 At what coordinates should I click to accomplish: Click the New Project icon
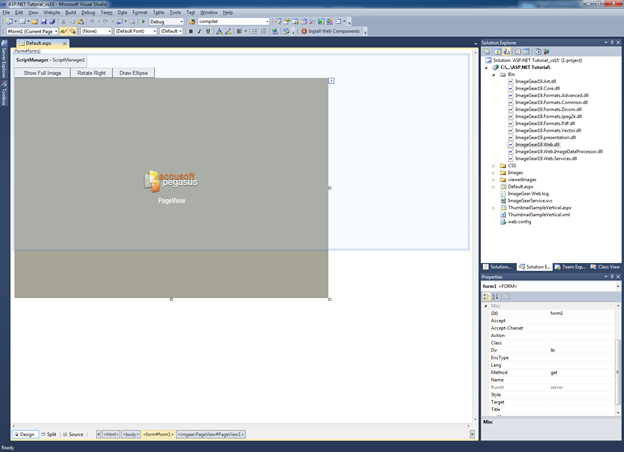point(9,21)
